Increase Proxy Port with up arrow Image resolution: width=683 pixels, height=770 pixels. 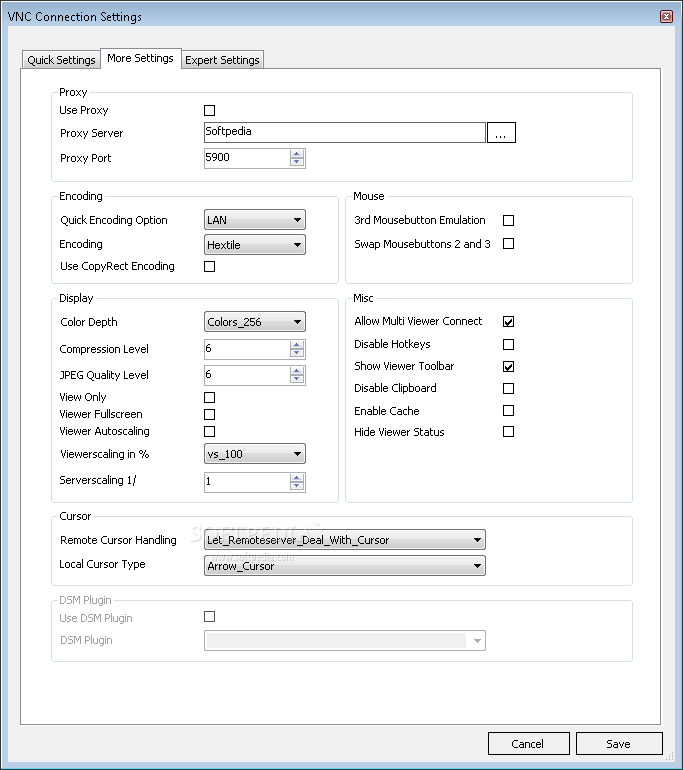pos(297,154)
